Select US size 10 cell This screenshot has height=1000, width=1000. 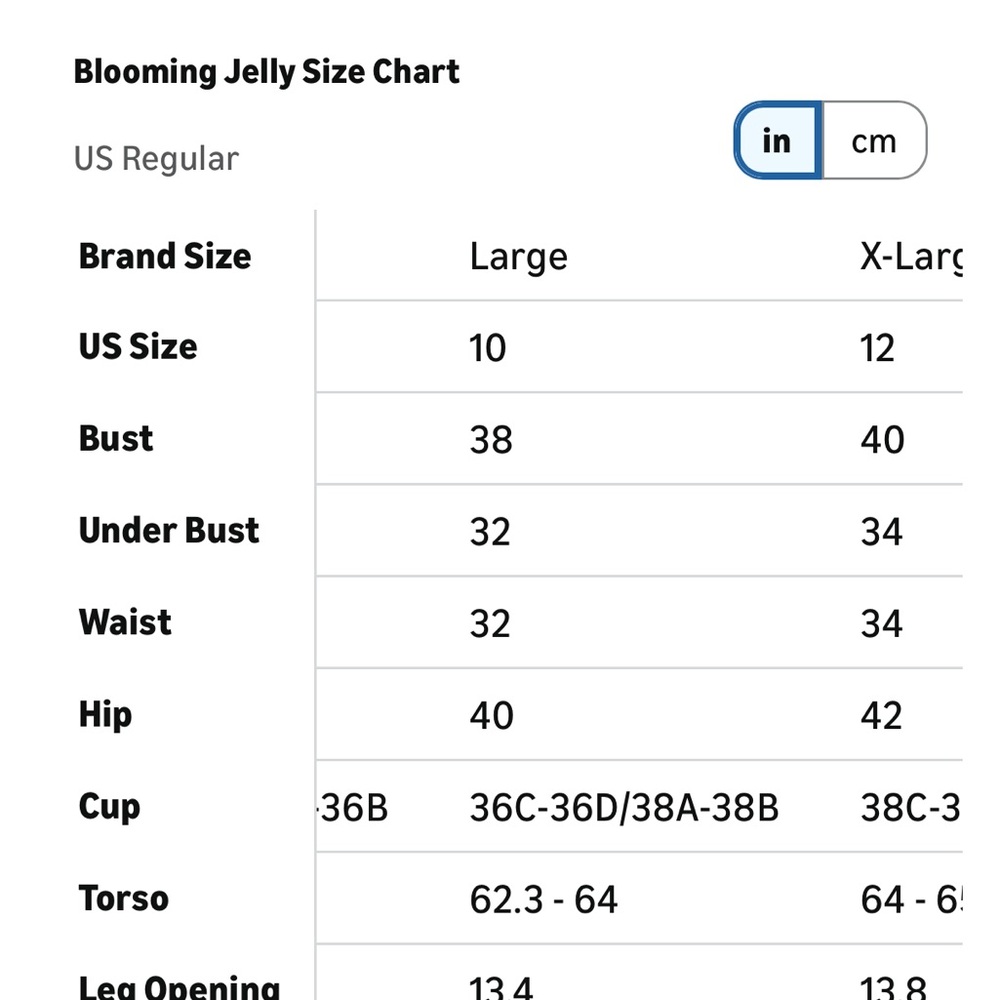point(488,349)
